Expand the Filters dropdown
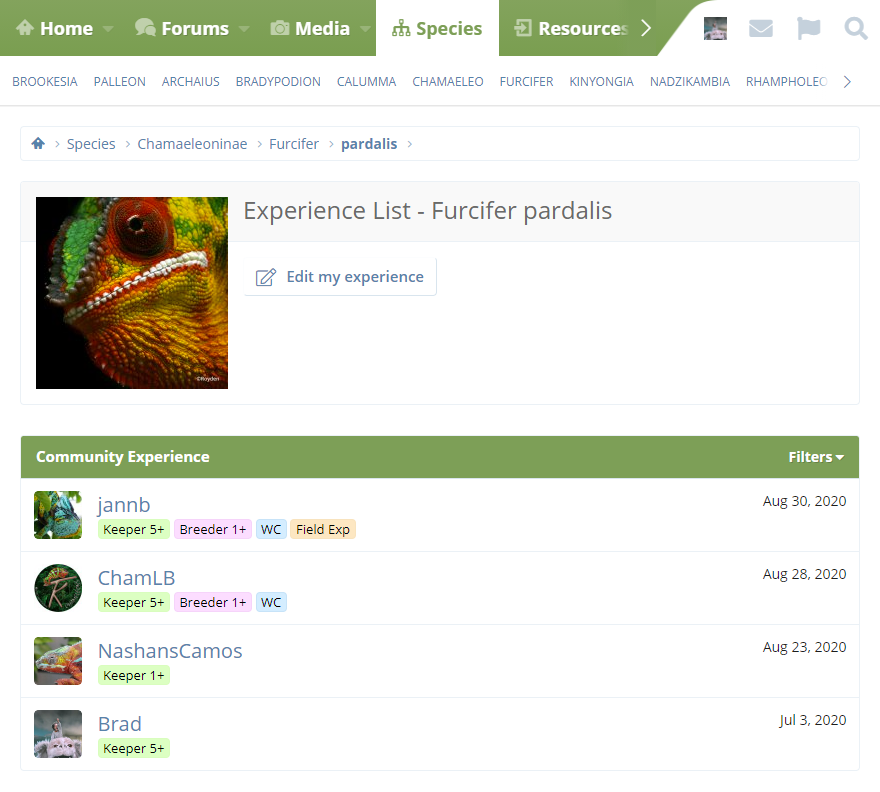 (815, 457)
